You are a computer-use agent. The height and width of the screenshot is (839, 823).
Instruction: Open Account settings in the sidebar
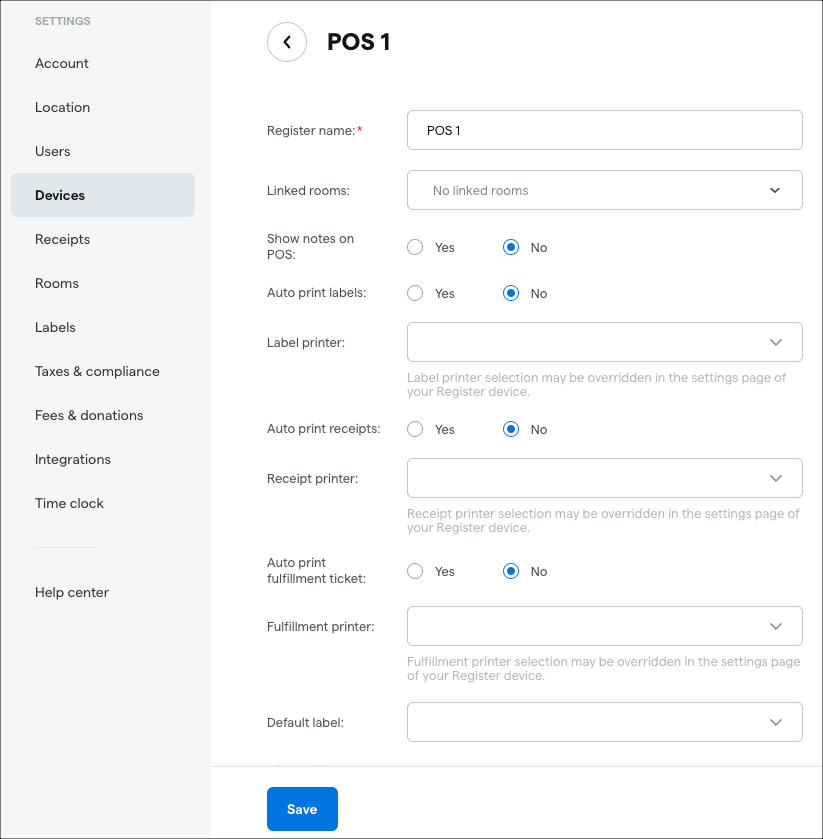pos(62,63)
